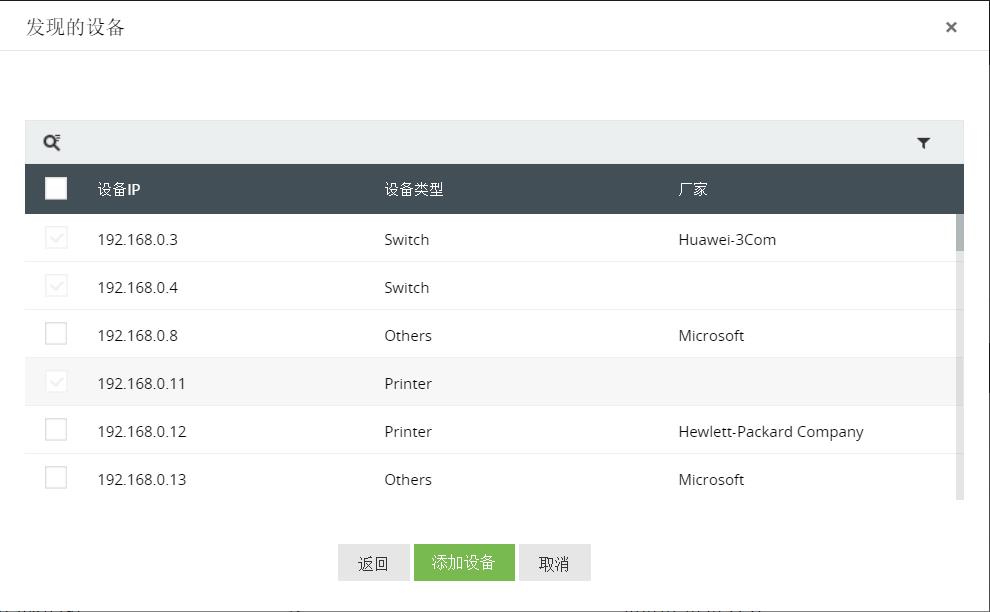Toggle the select-all header checkbox

(x=56, y=188)
